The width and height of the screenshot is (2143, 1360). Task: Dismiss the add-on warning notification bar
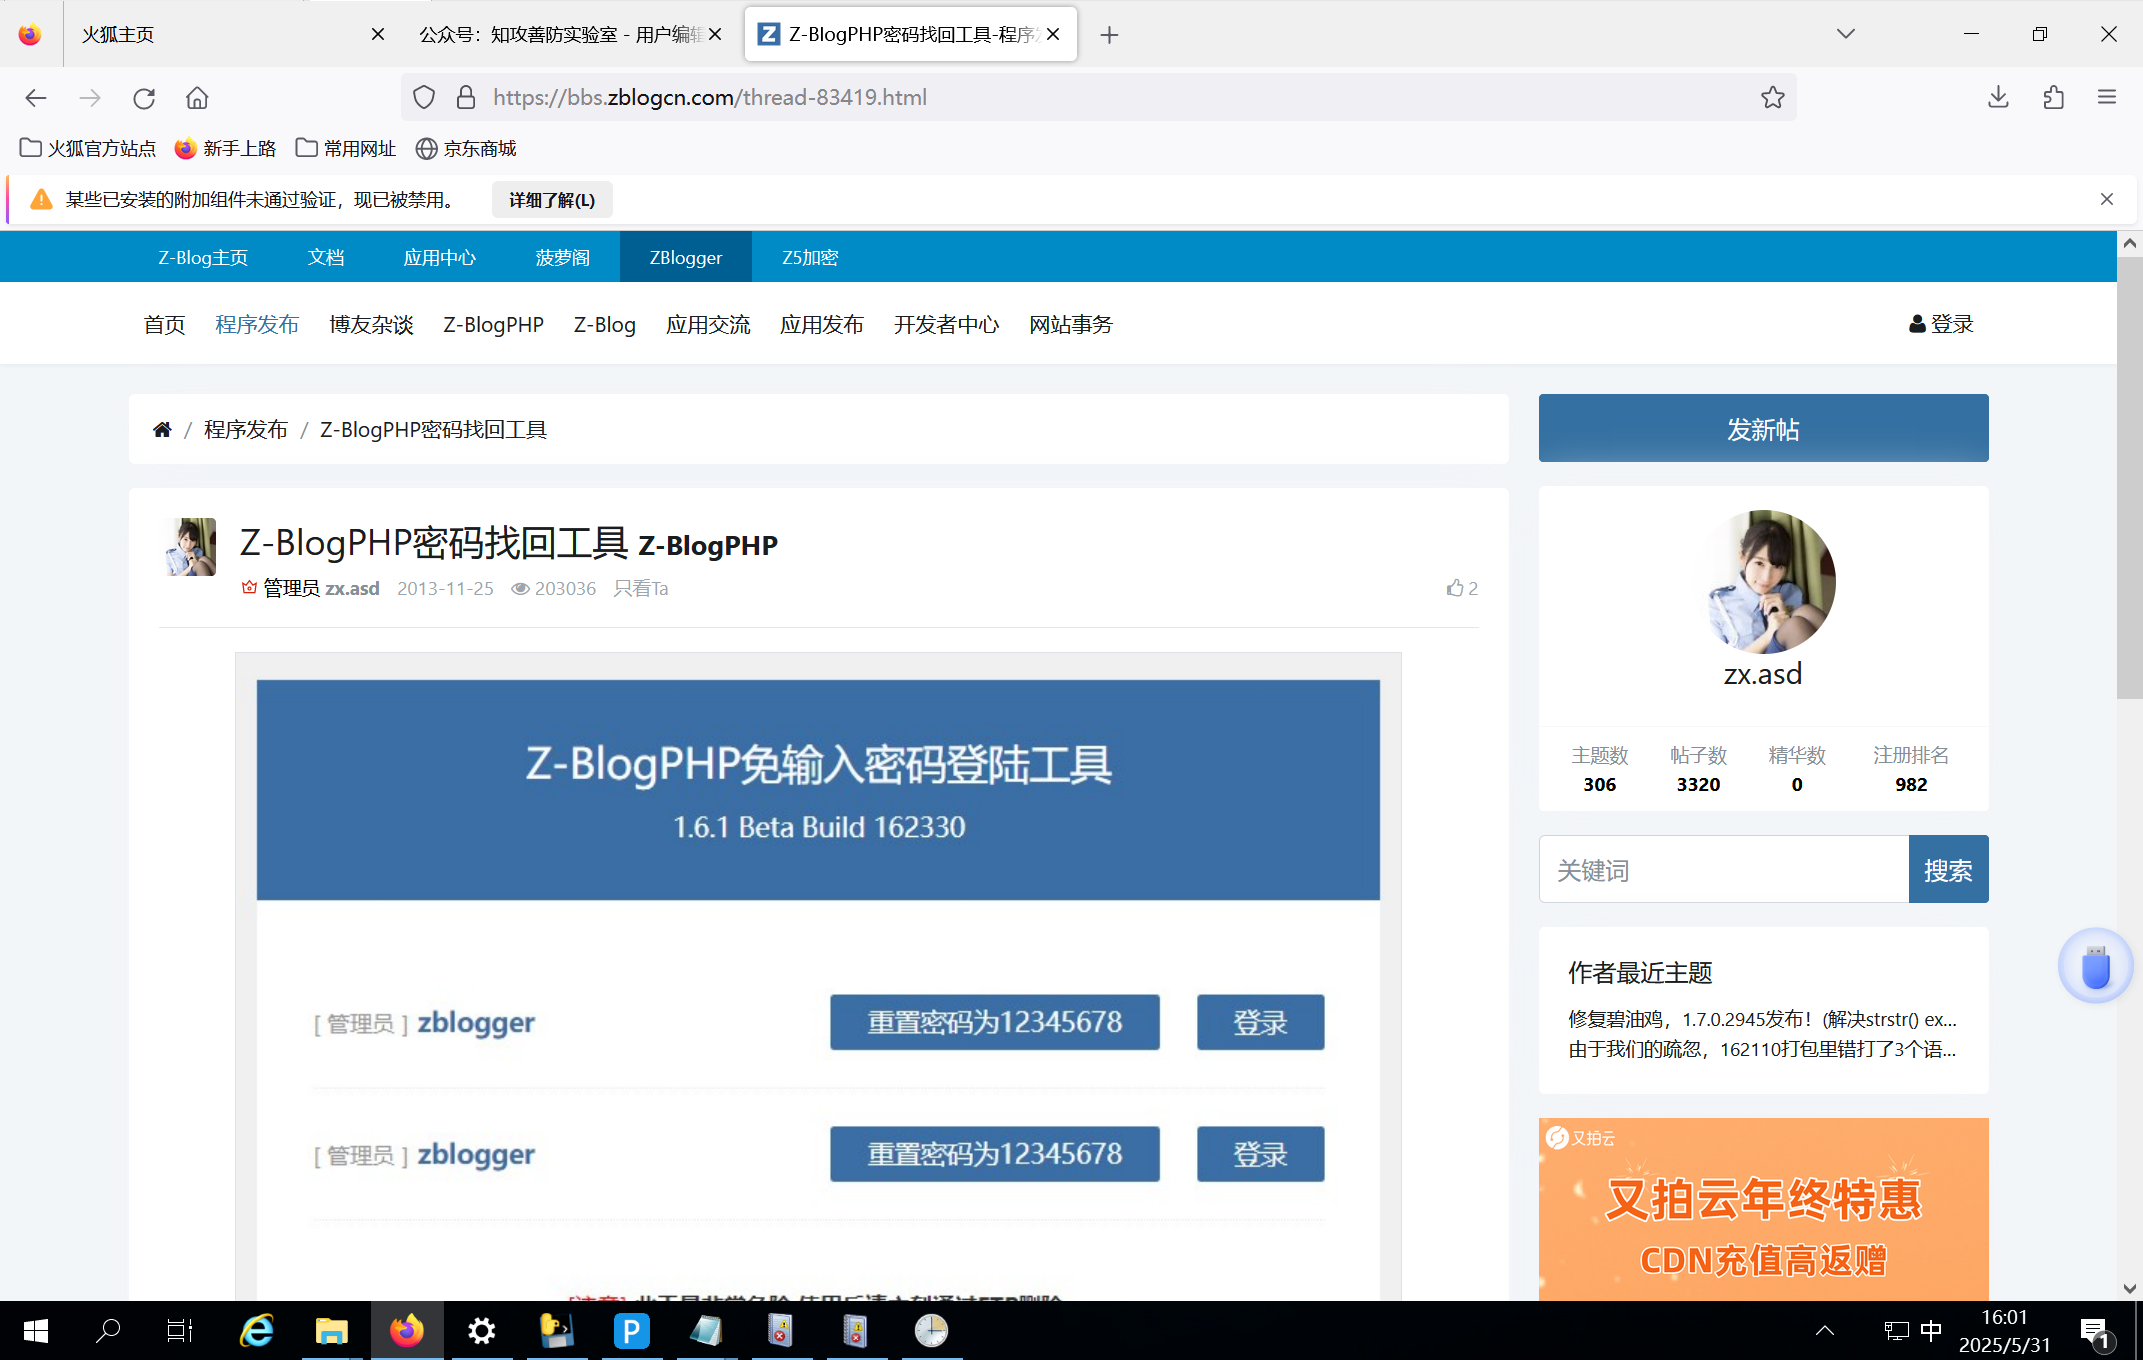[x=2107, y=199]
